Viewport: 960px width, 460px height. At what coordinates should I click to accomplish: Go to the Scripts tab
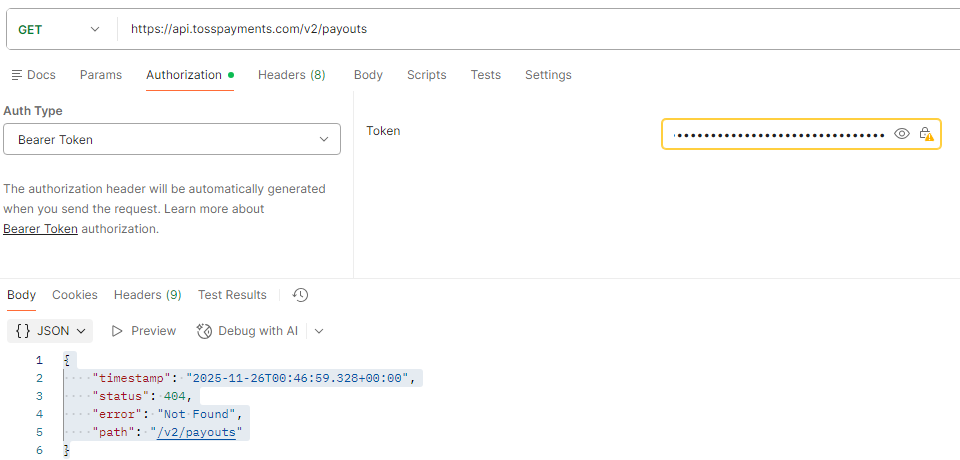click(426, 75)
